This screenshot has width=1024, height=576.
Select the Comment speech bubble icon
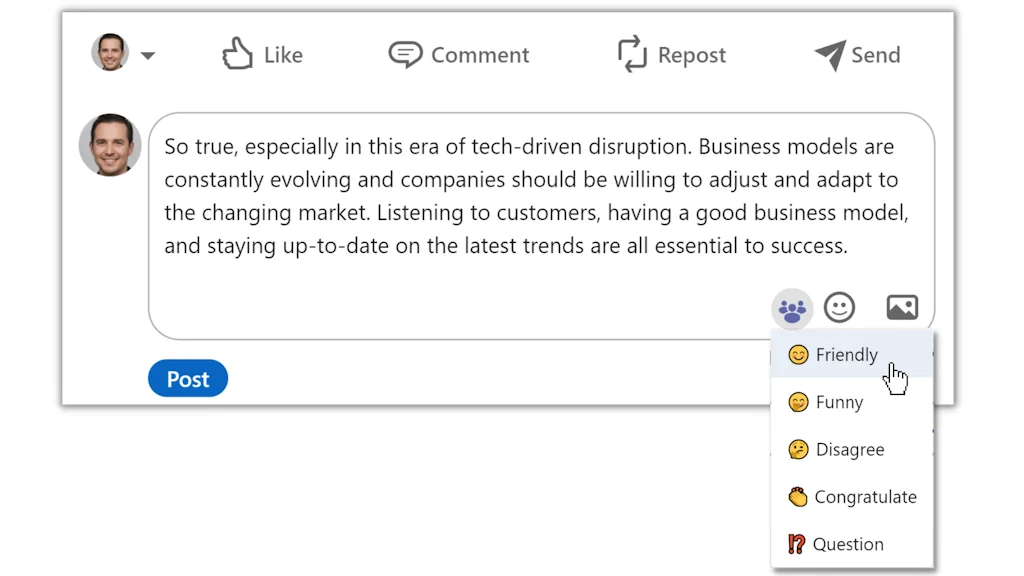[405, 54]
